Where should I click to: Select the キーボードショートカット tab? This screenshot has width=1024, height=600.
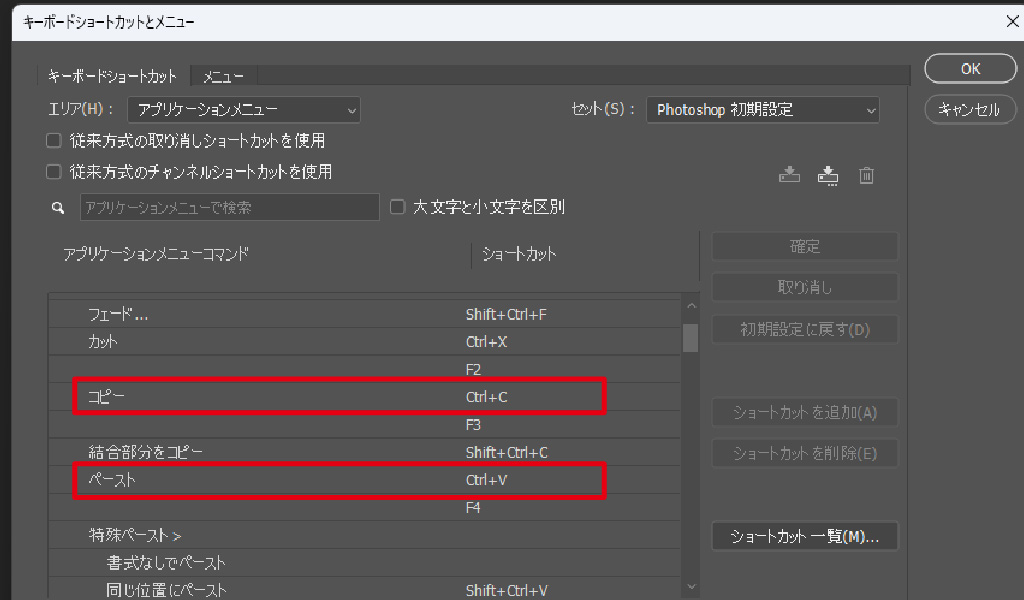click(x=112, y=76)
